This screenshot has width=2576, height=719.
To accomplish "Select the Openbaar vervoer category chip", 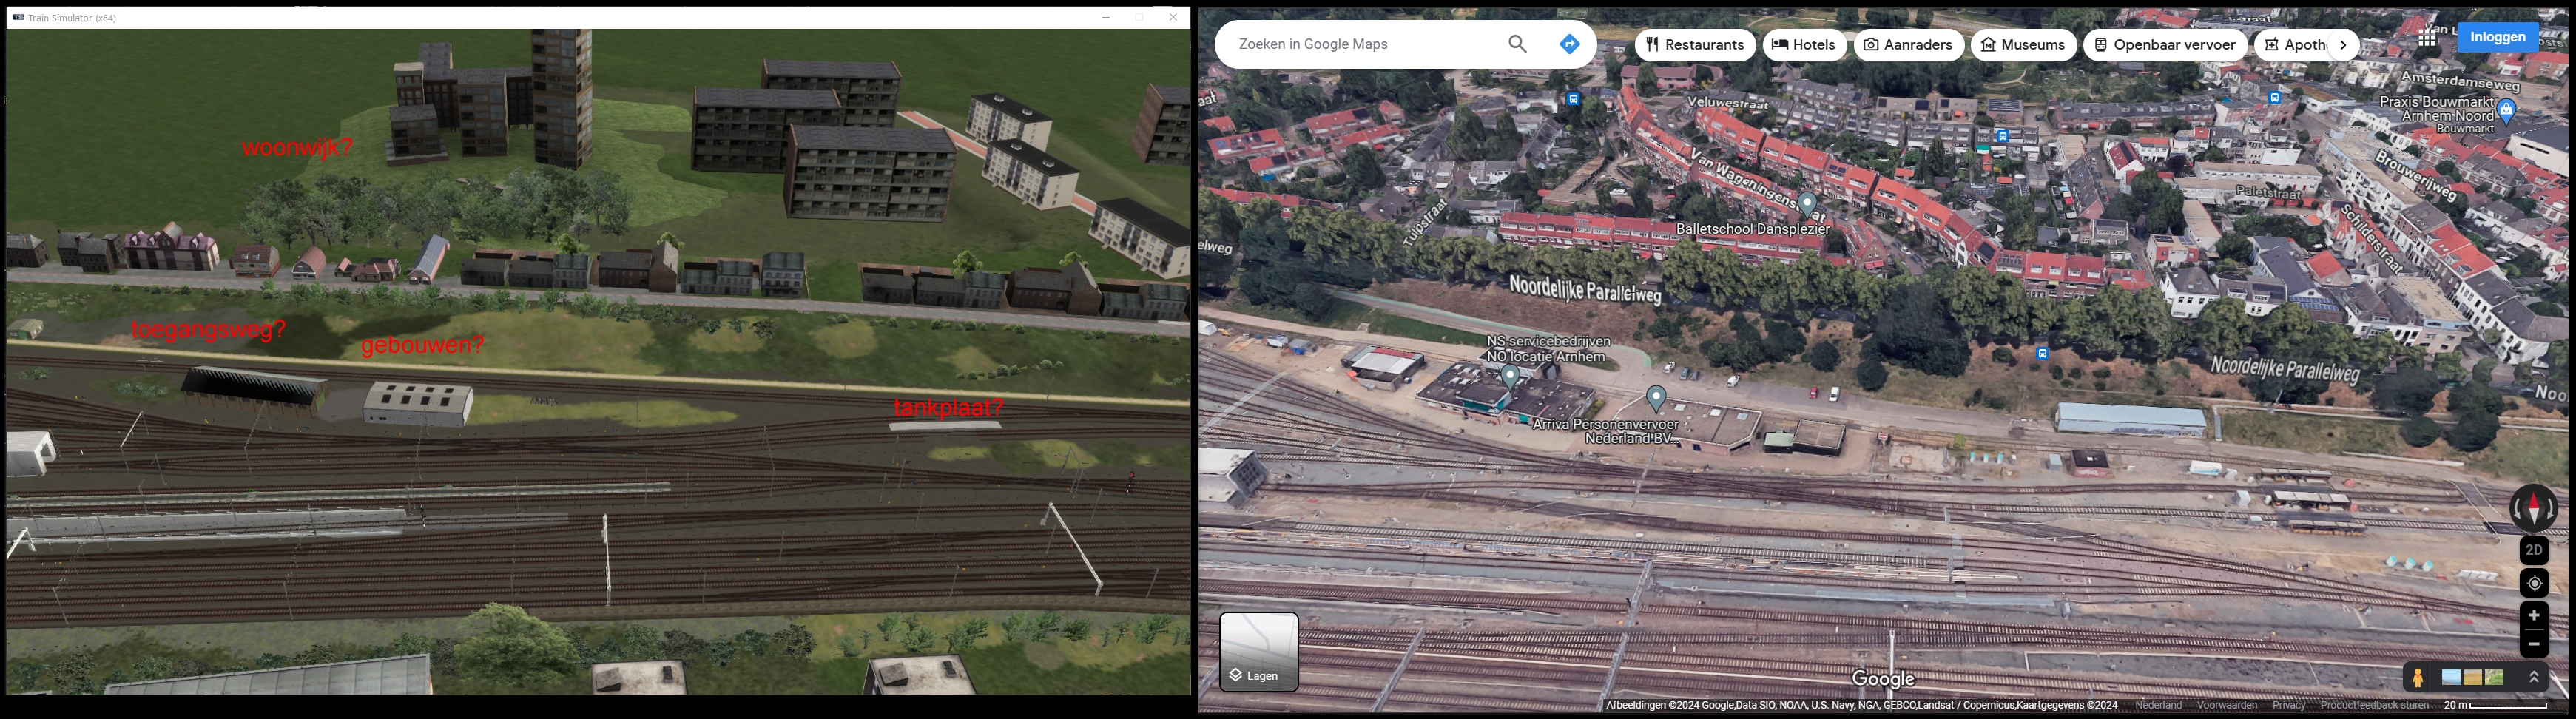I will click(x=2165, y=45).
